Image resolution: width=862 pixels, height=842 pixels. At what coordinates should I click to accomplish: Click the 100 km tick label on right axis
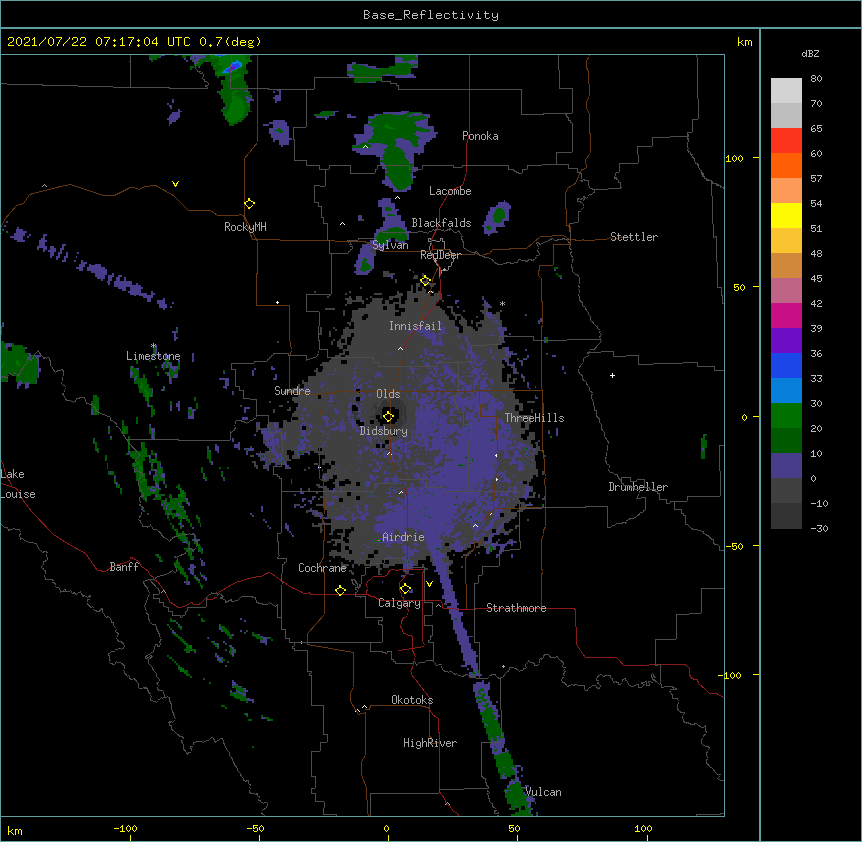pyautogui.click(x=734, y=158)
